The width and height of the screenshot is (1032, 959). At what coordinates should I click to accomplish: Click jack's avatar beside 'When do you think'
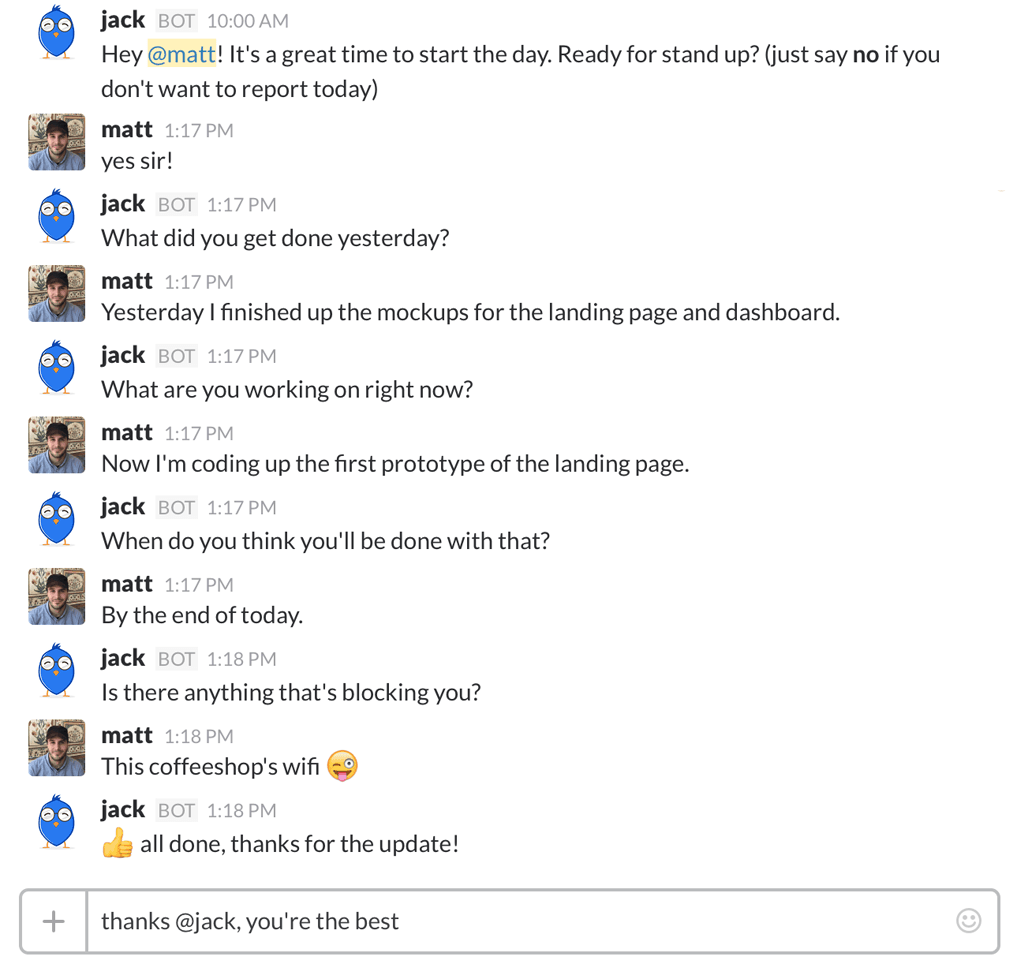point(57,520)
